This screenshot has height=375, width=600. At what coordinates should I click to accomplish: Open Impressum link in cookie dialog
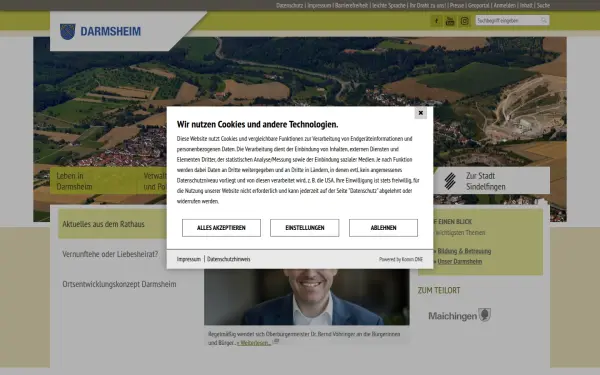[x=189, y=259]
